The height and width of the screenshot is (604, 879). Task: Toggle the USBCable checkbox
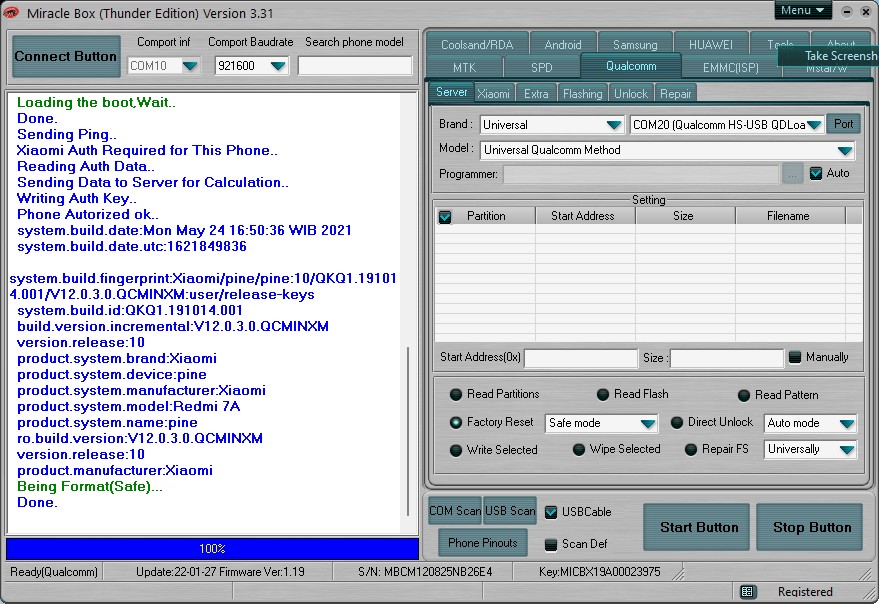(551, 511)
